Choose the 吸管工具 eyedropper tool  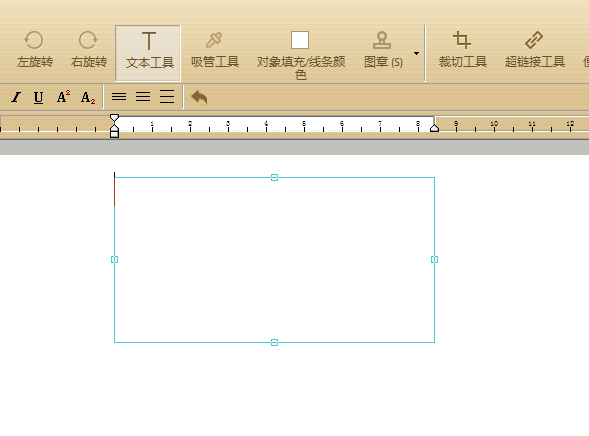pos(214,50)
